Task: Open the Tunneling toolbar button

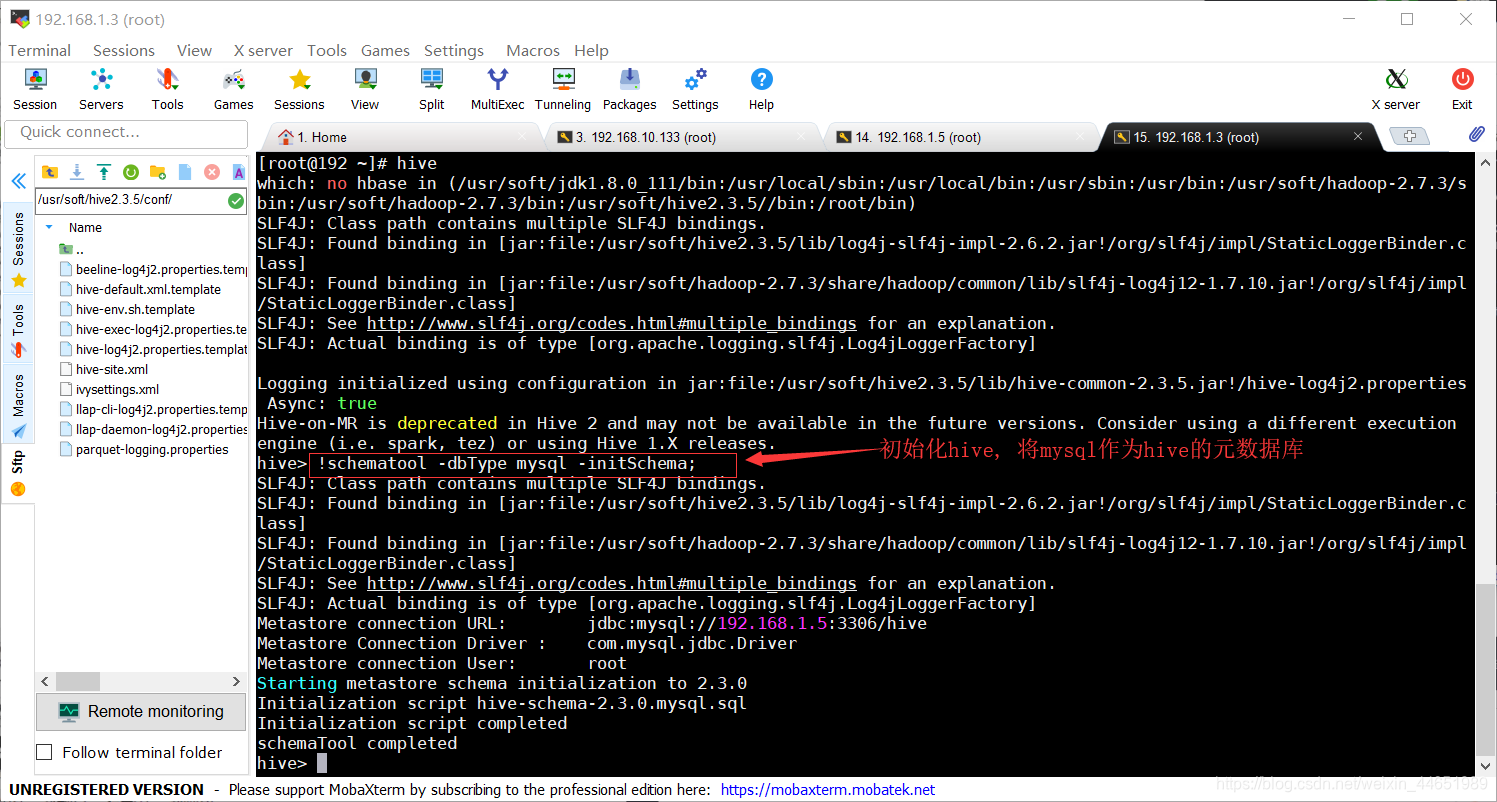Action: tap(563, 89)
